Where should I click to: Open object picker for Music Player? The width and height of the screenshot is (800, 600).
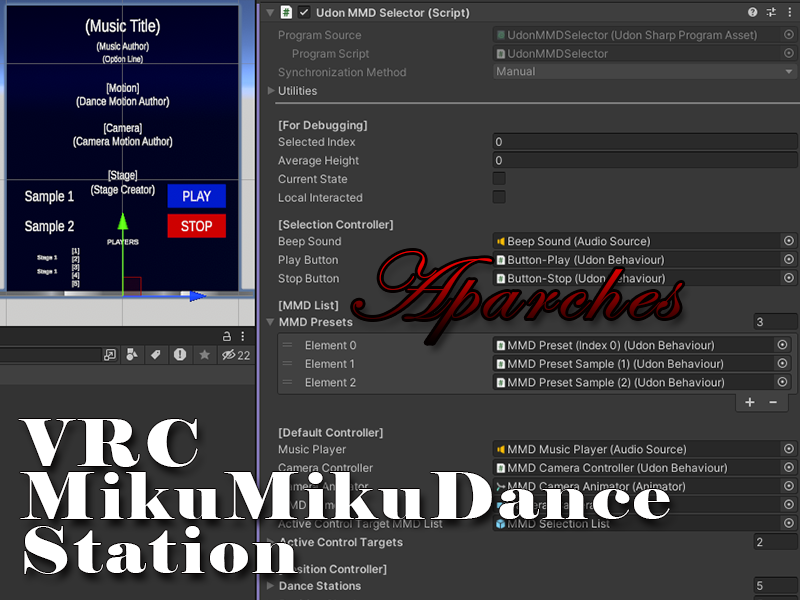coord(789,449)
